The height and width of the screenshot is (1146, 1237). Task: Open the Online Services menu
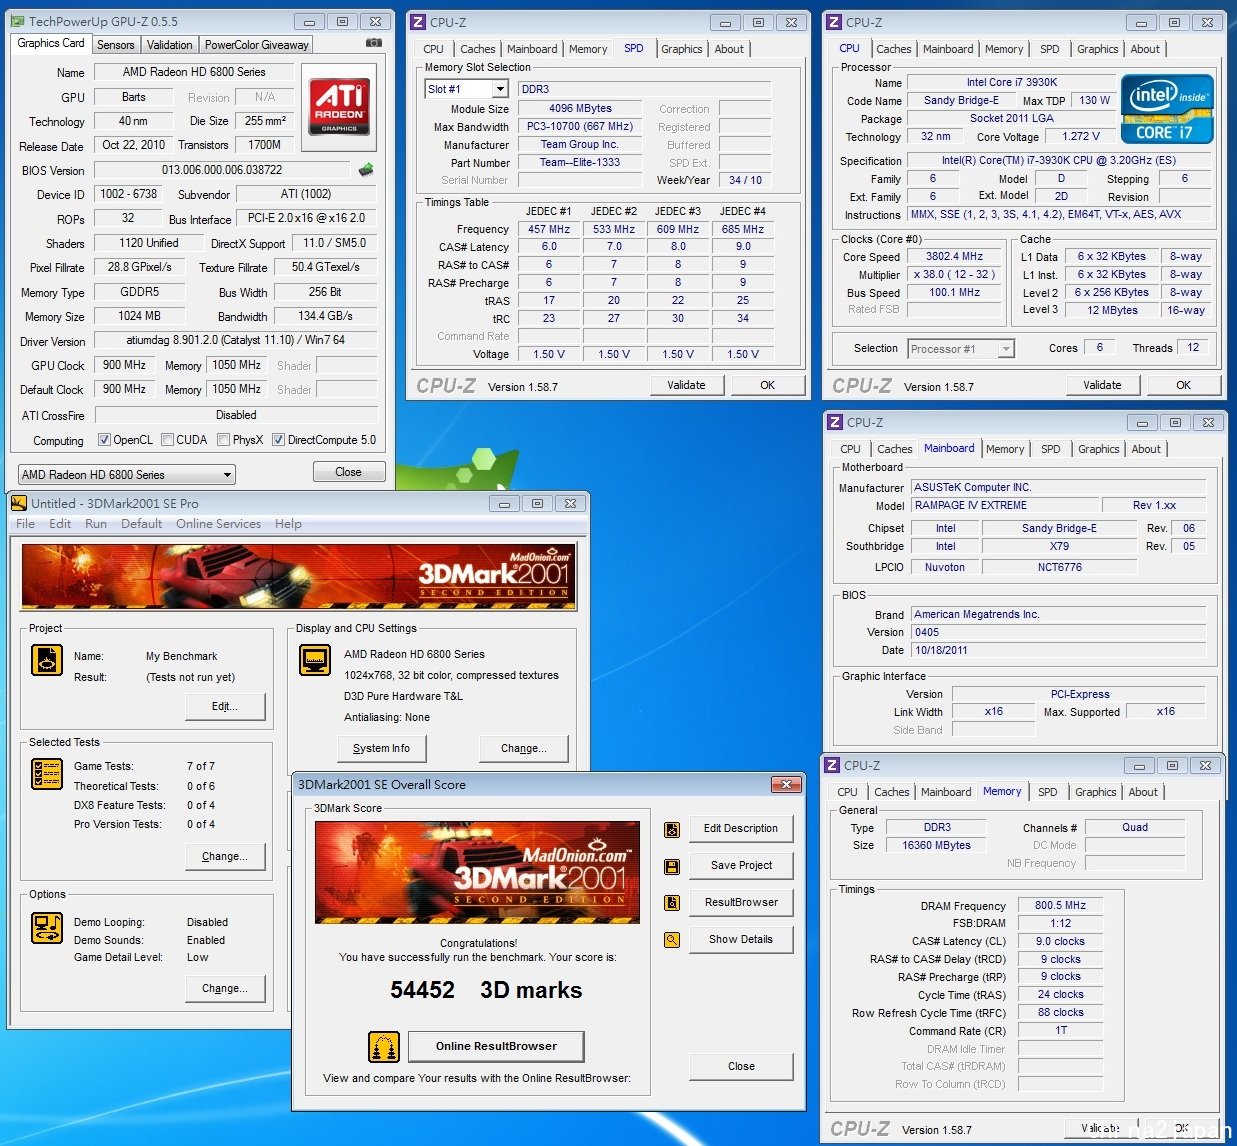[218, 524]
